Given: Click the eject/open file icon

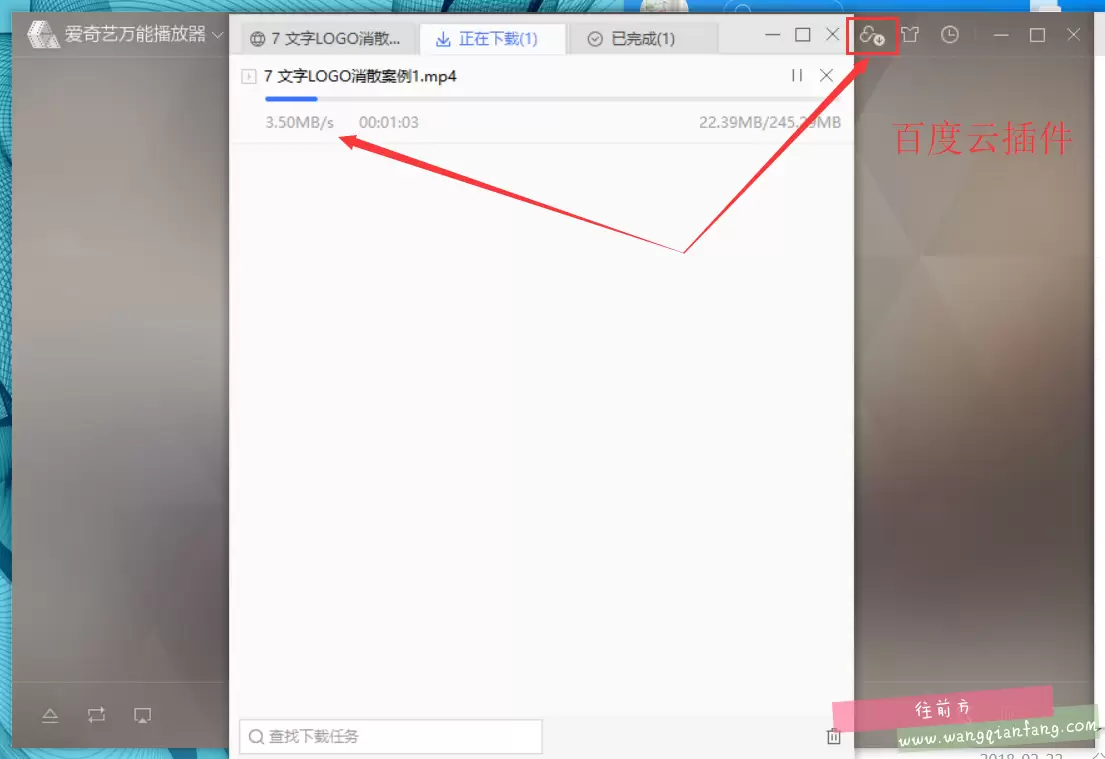Looking at the screenshot, I should point(50,715).
